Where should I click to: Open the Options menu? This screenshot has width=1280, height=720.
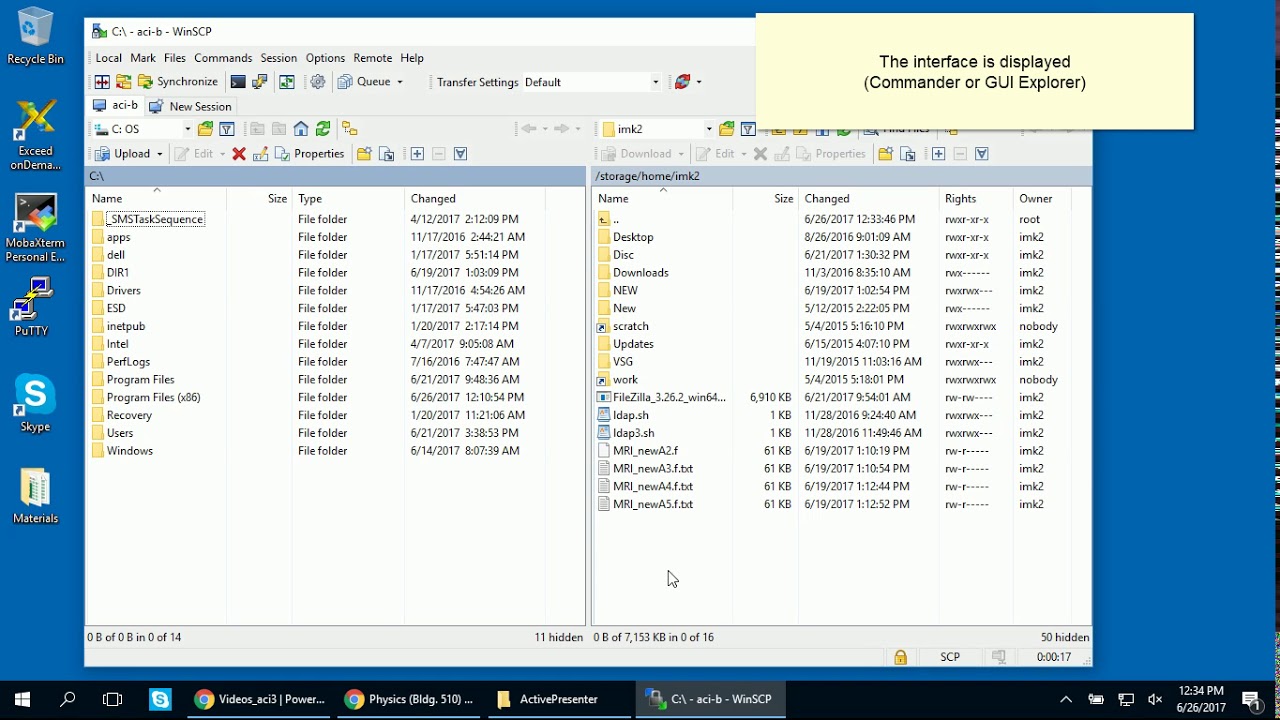[x=325, y=58]
